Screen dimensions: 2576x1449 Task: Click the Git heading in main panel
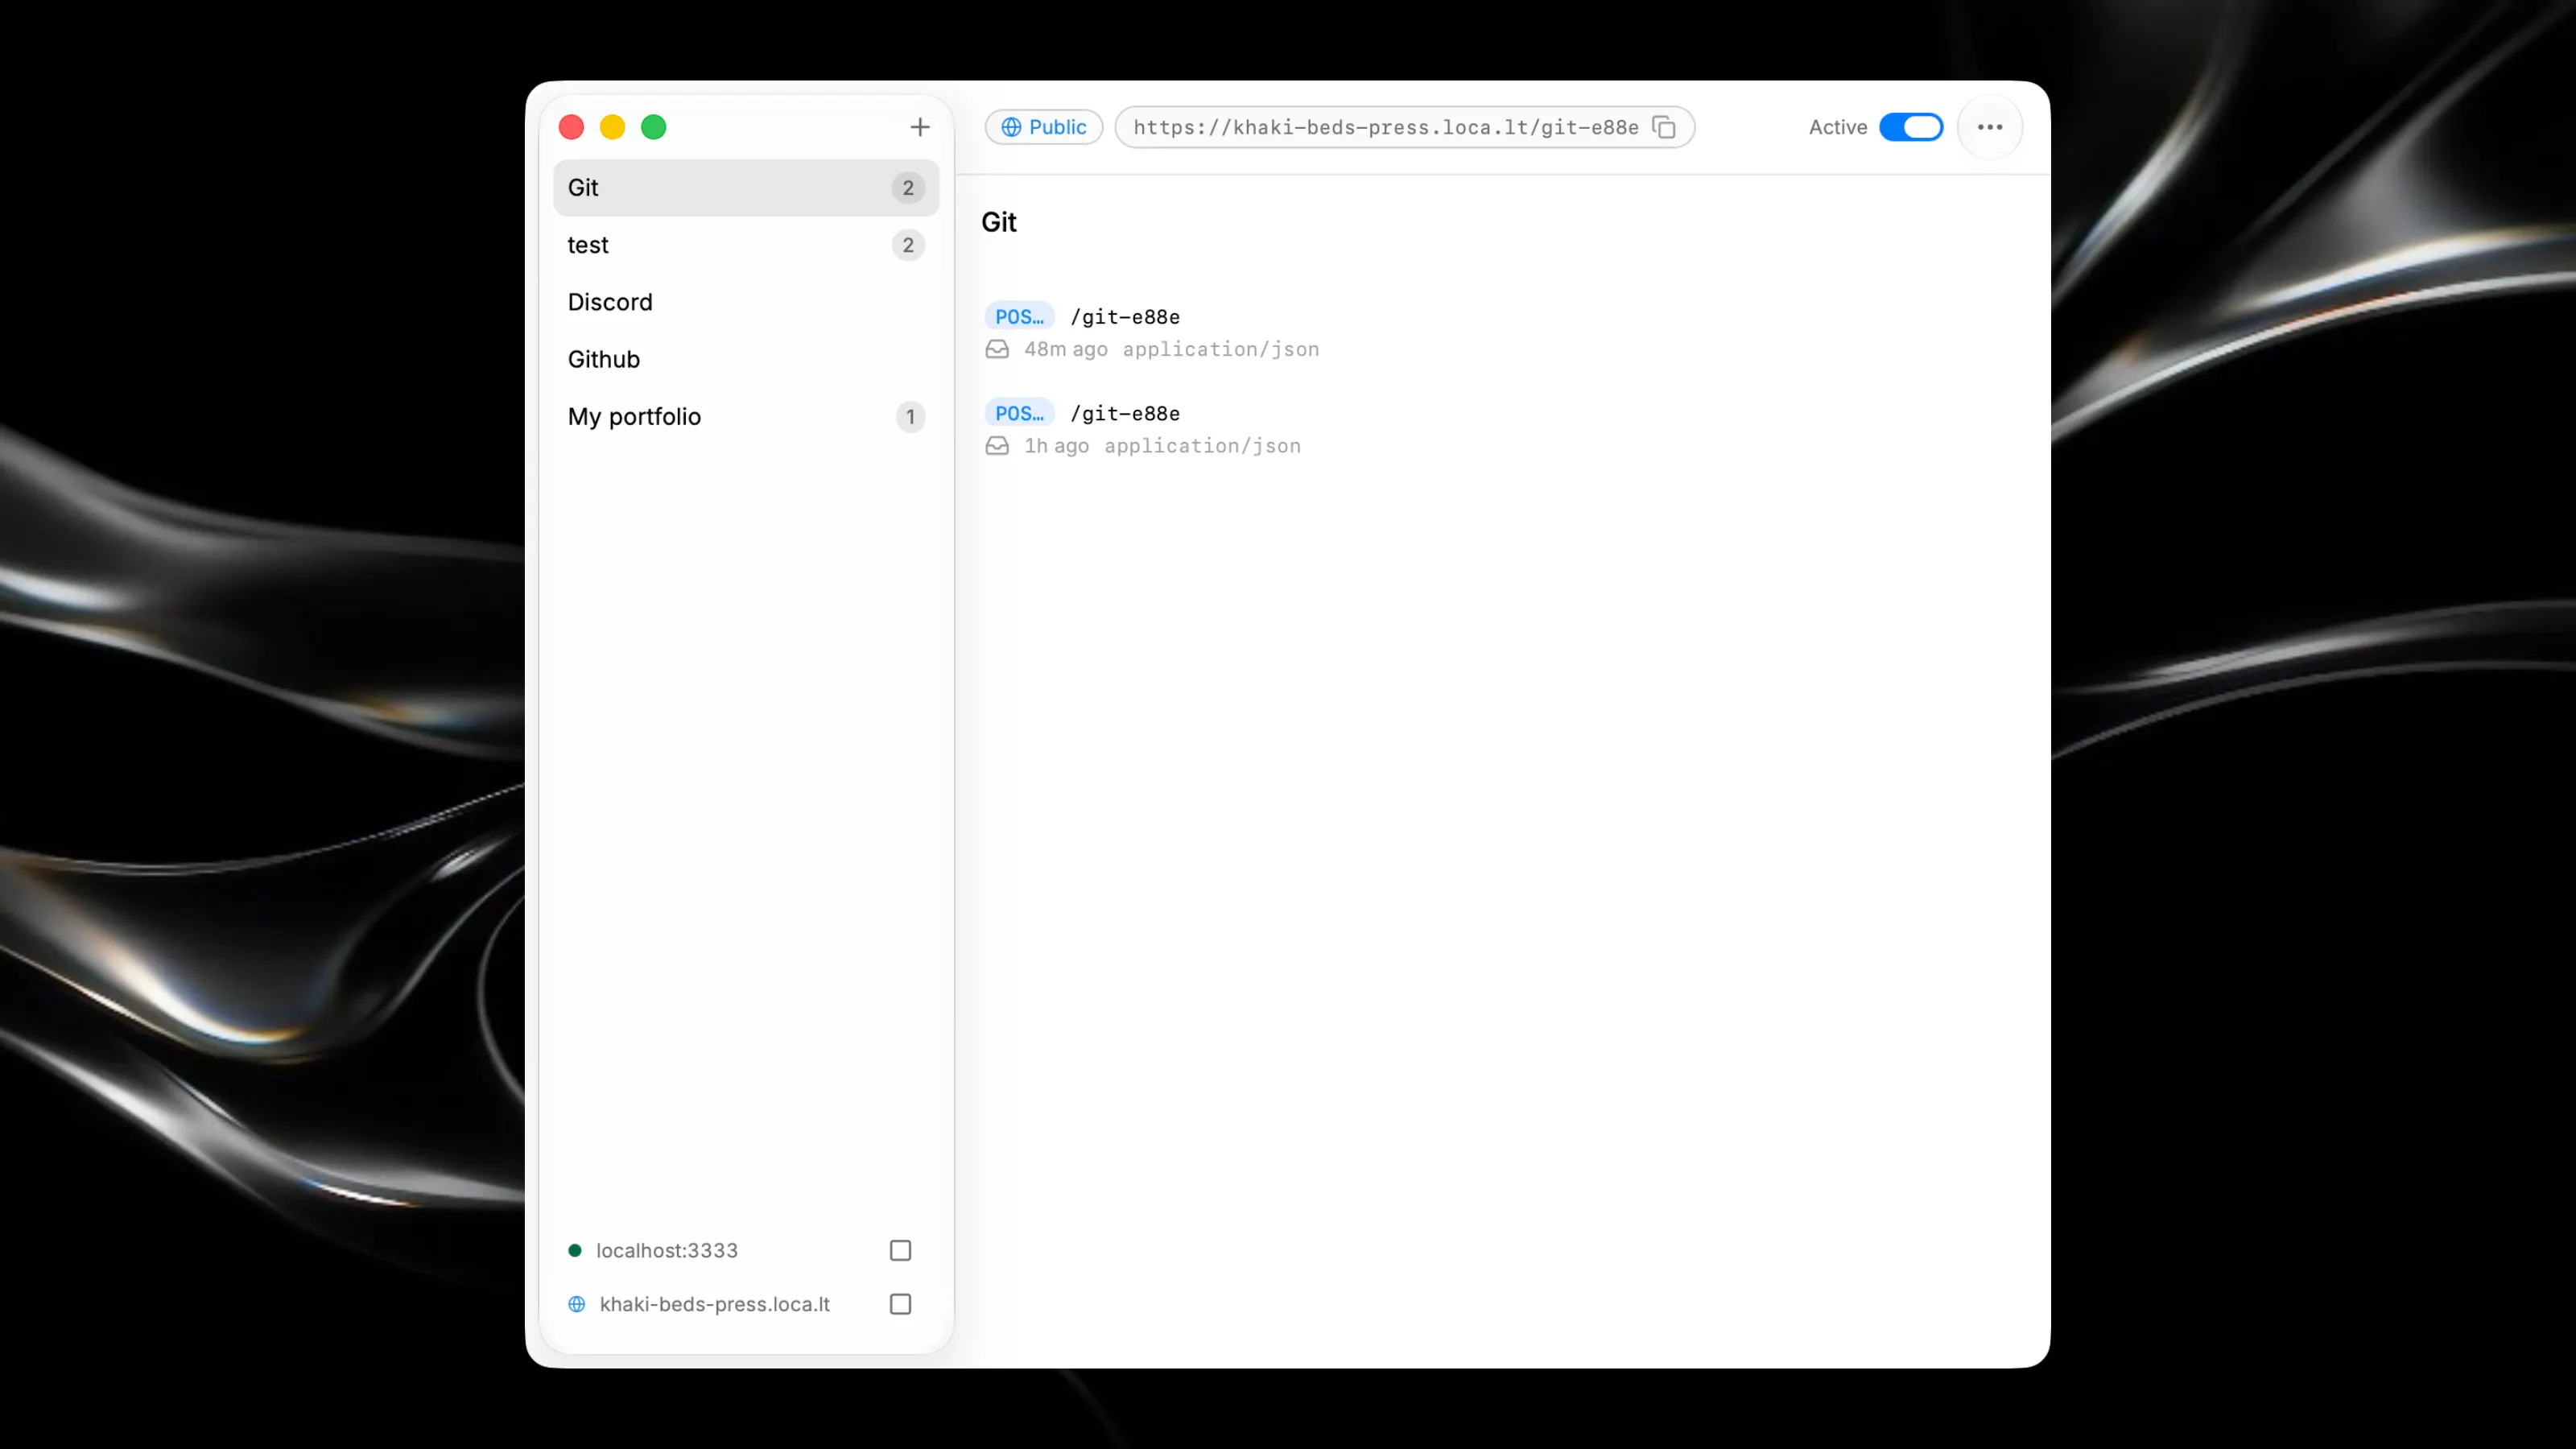click(x=999, y=222)
